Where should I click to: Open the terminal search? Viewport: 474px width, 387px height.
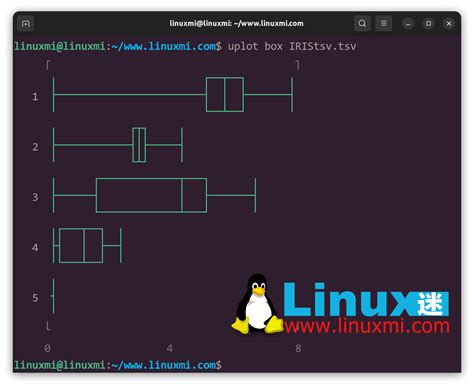click(362, 24)
